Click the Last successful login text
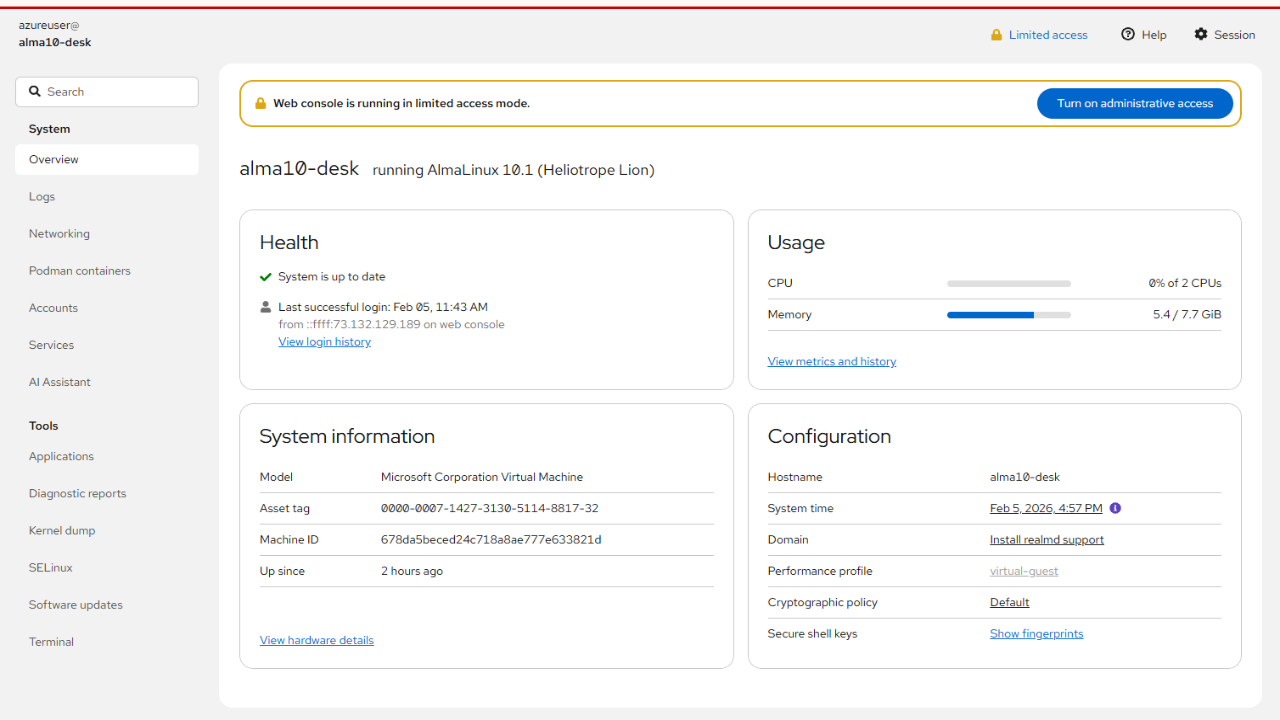 (383, 307)
